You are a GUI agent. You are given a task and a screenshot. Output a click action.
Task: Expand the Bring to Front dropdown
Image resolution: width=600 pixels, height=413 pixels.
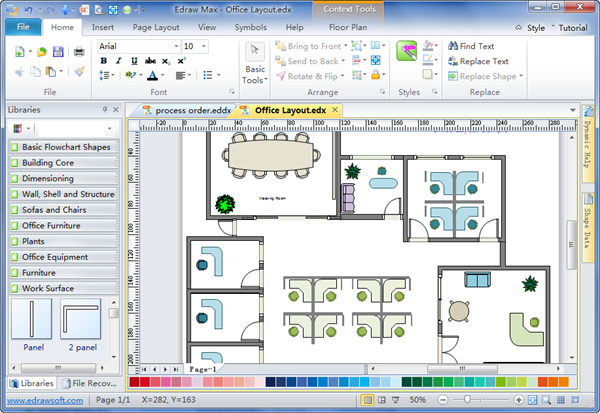pyautogui.click(x=345, y=46)
